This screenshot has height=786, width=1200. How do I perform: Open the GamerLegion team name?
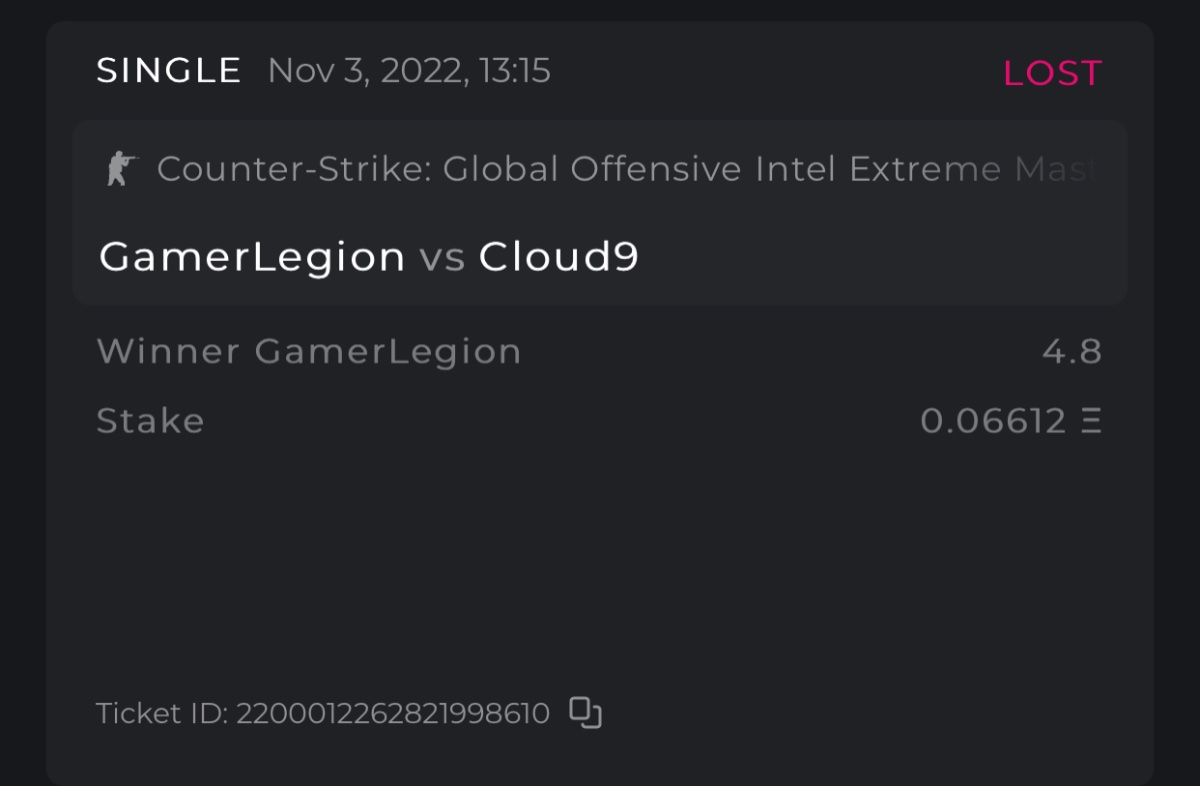pyautogui.click(x=252, y=257)
